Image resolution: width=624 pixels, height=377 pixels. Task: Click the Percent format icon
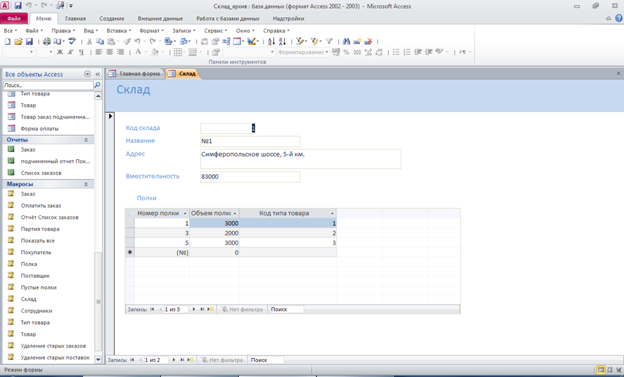346,52
